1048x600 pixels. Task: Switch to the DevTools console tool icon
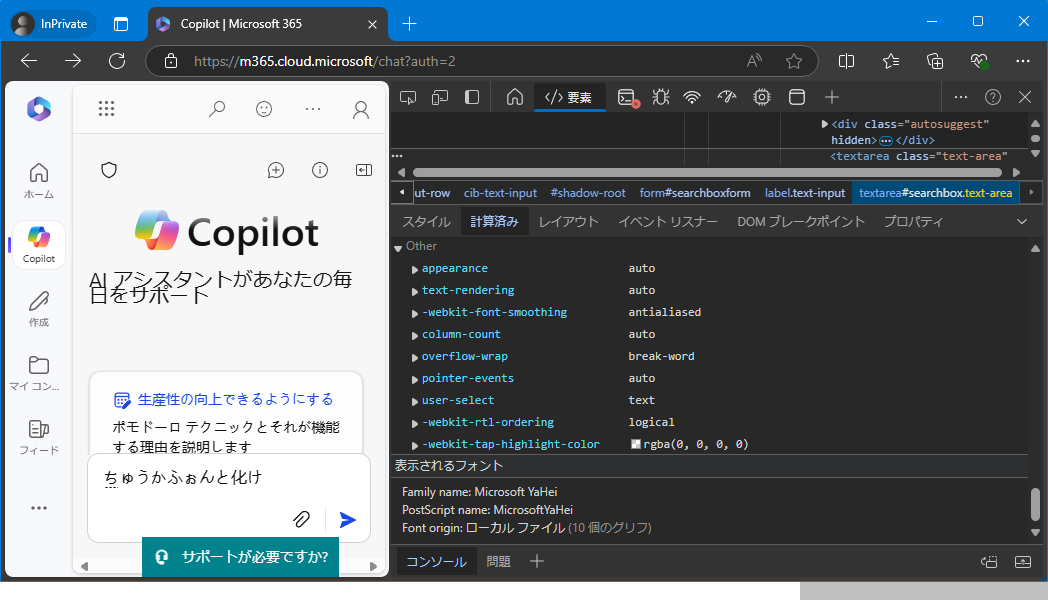[627, 98]
